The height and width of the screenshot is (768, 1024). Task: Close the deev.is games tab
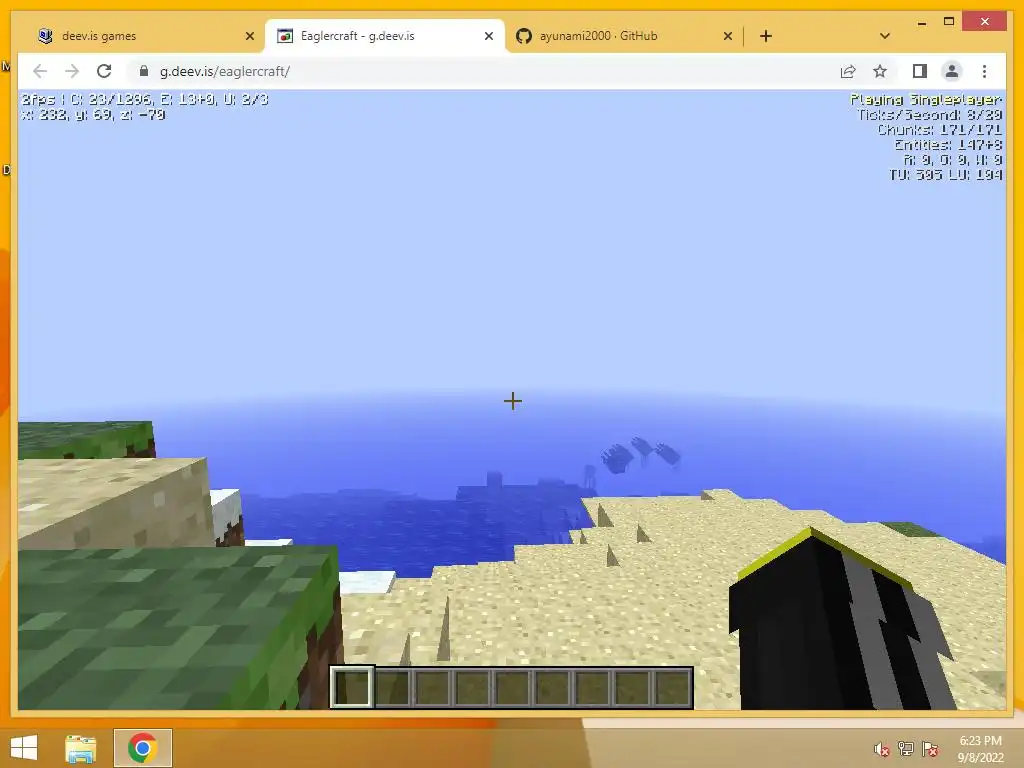249,36
